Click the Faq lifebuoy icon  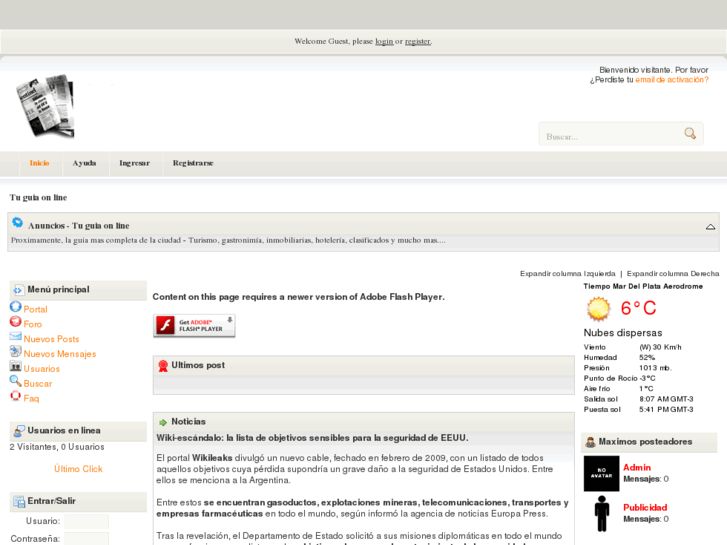[16, 396]
